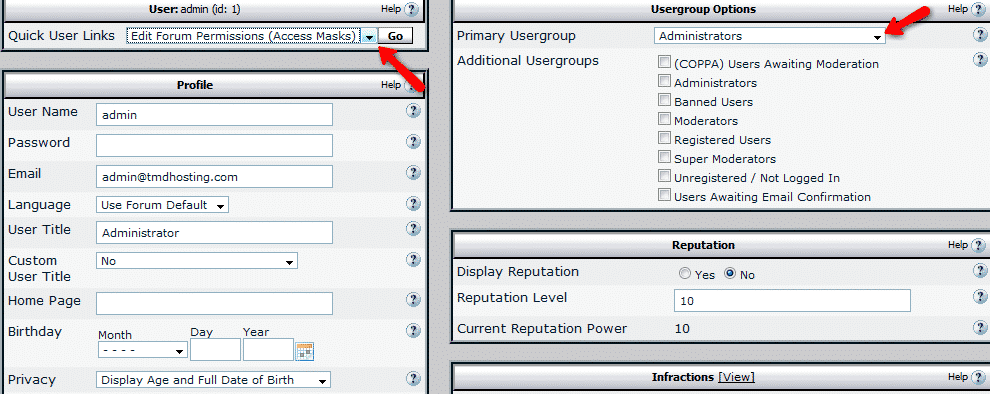Open help icon in Infractions header
This screenshot has height=394, width=990.
[978, 377]
